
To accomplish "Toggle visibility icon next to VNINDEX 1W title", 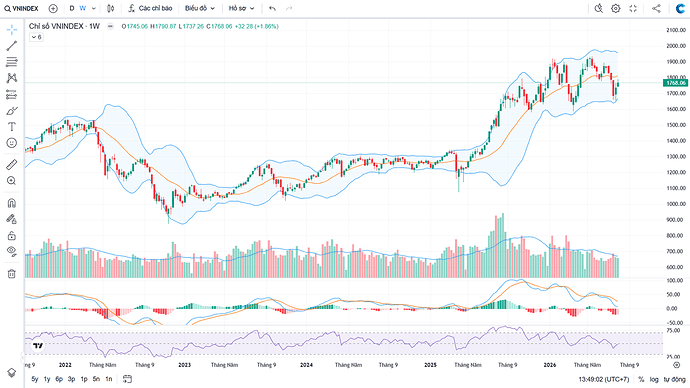I will coord(110,26).
